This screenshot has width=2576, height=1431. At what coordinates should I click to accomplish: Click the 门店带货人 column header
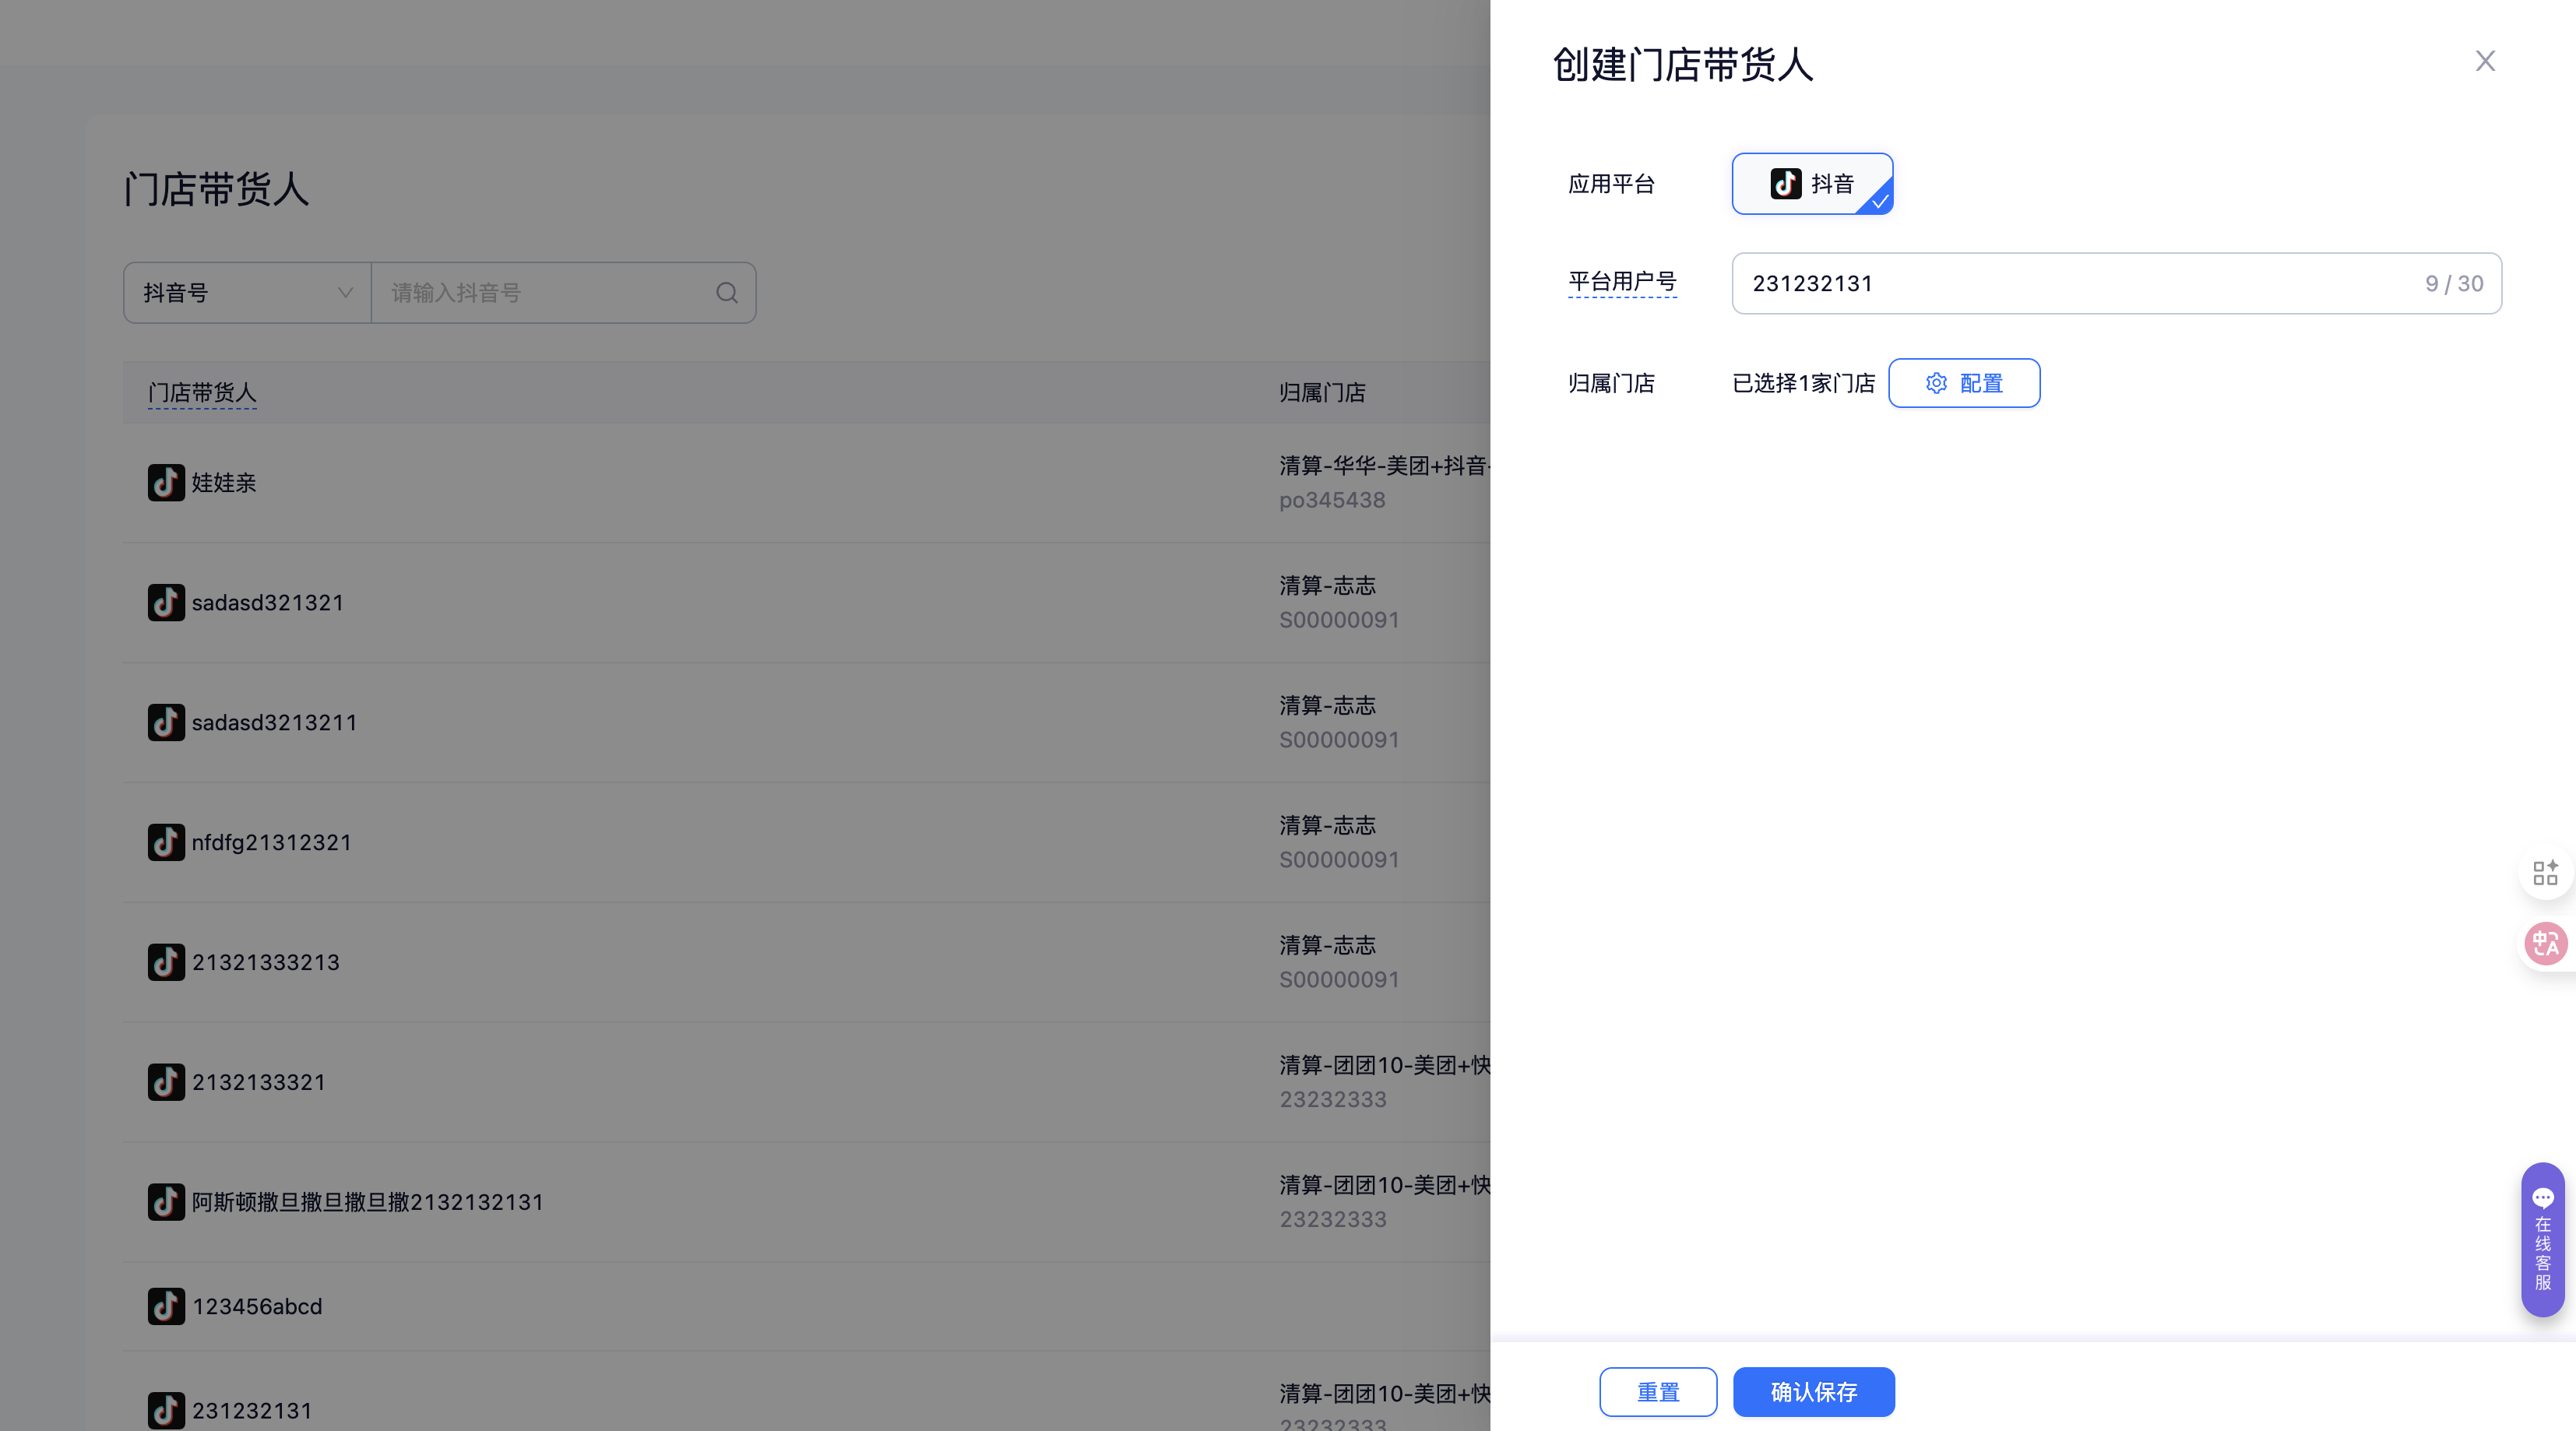pyautogui.click(x=202, y=393)
